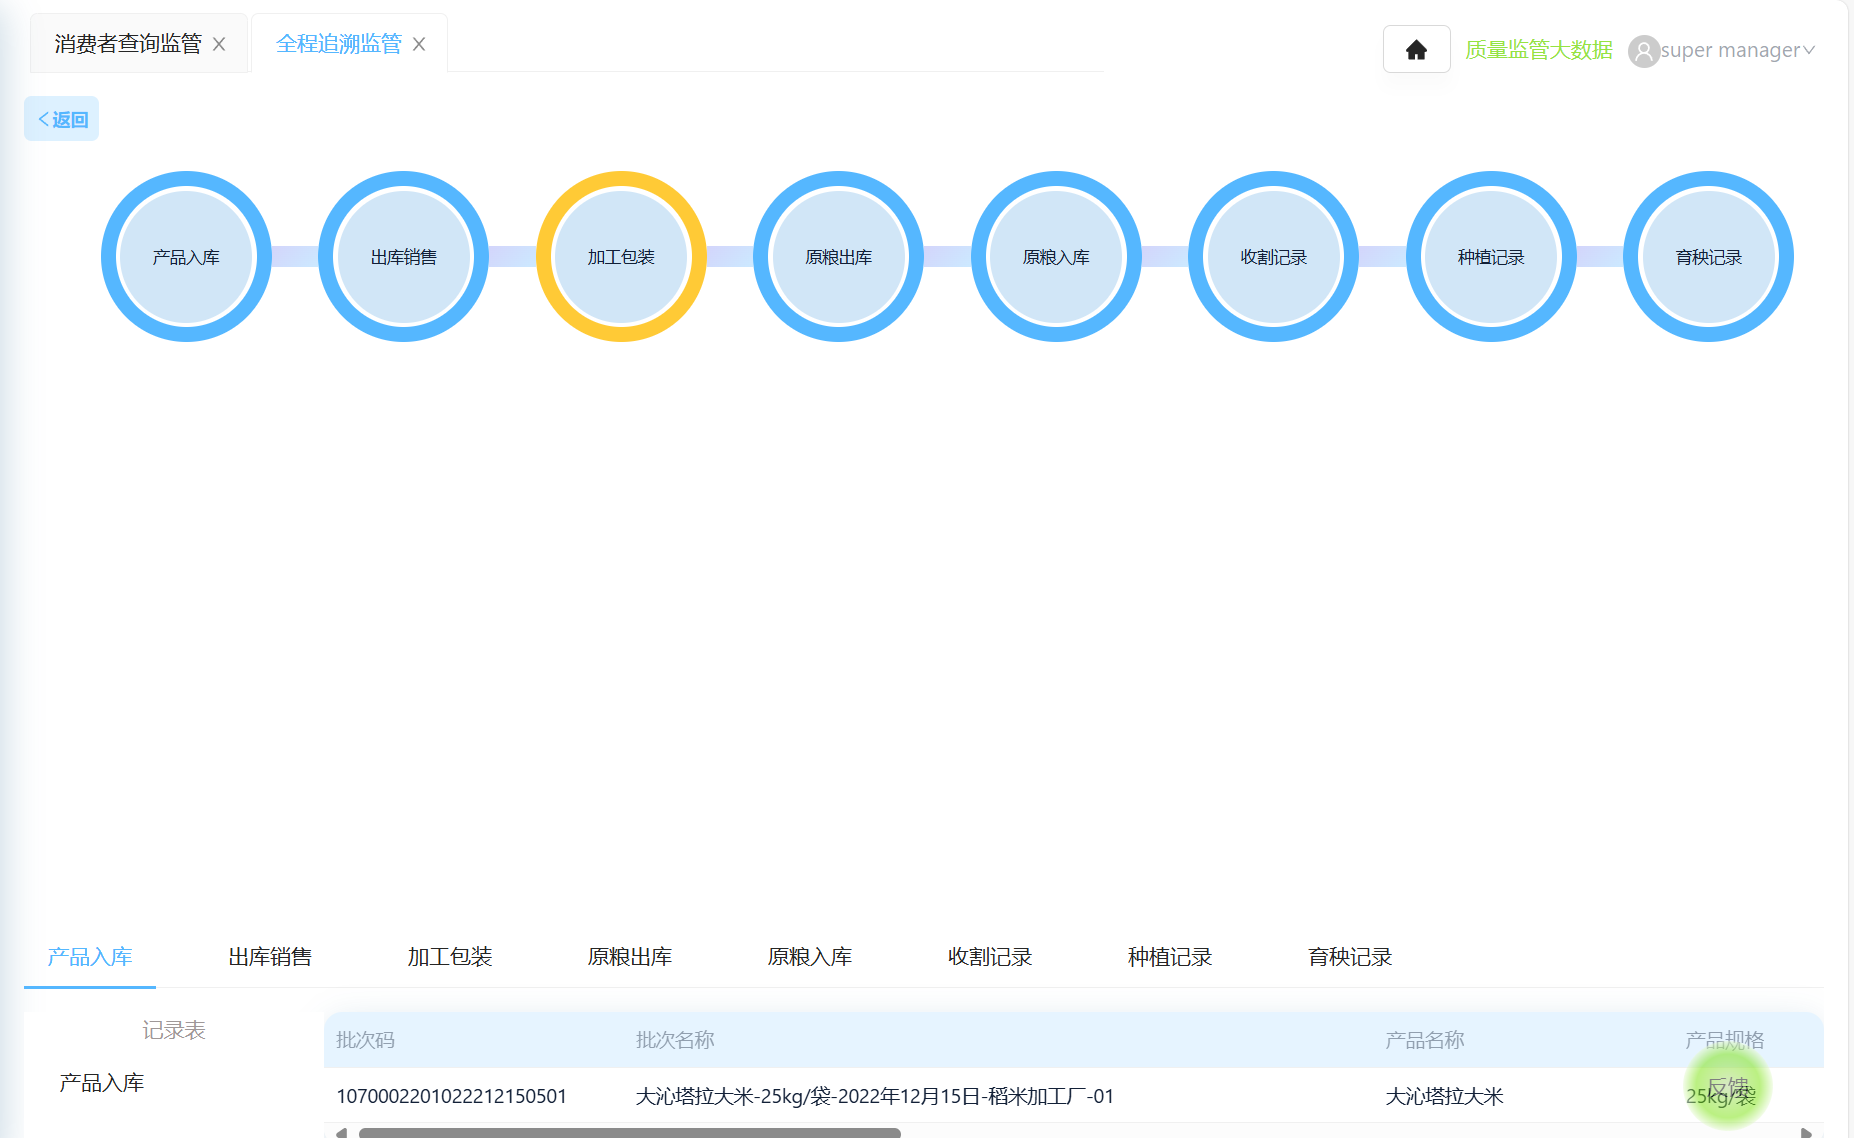Image resolution: width=1854 pixels, height=1138 pixels.
Task: Click the 批次名称 column header
Action: (675, 1040)
